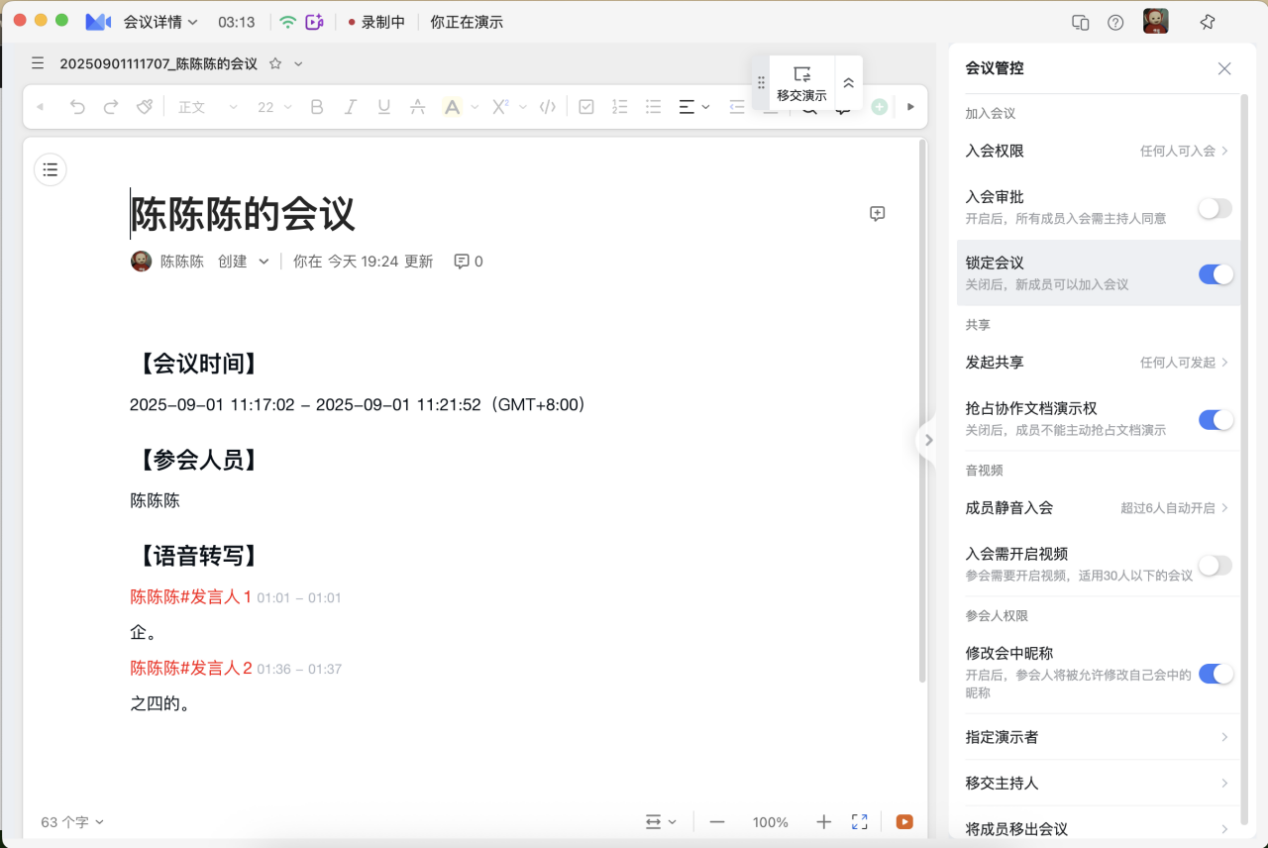Open the help question mark icon

tap(1115, 22)
